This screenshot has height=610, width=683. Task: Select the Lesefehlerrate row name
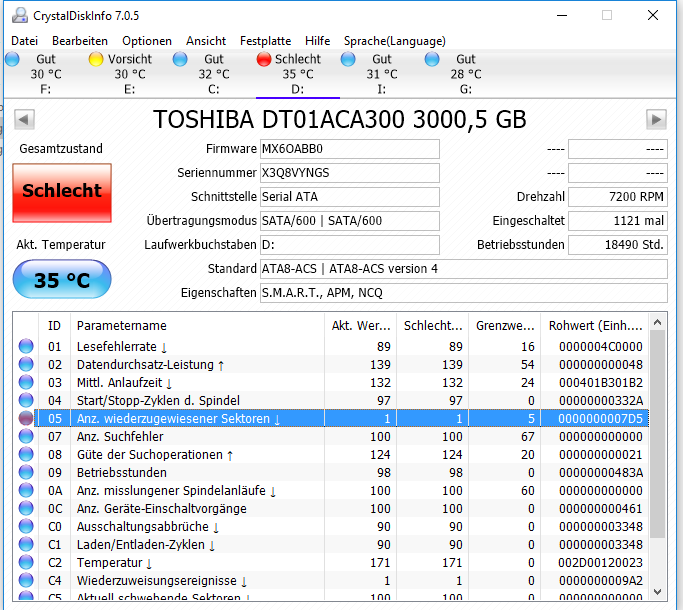[117, 347]
